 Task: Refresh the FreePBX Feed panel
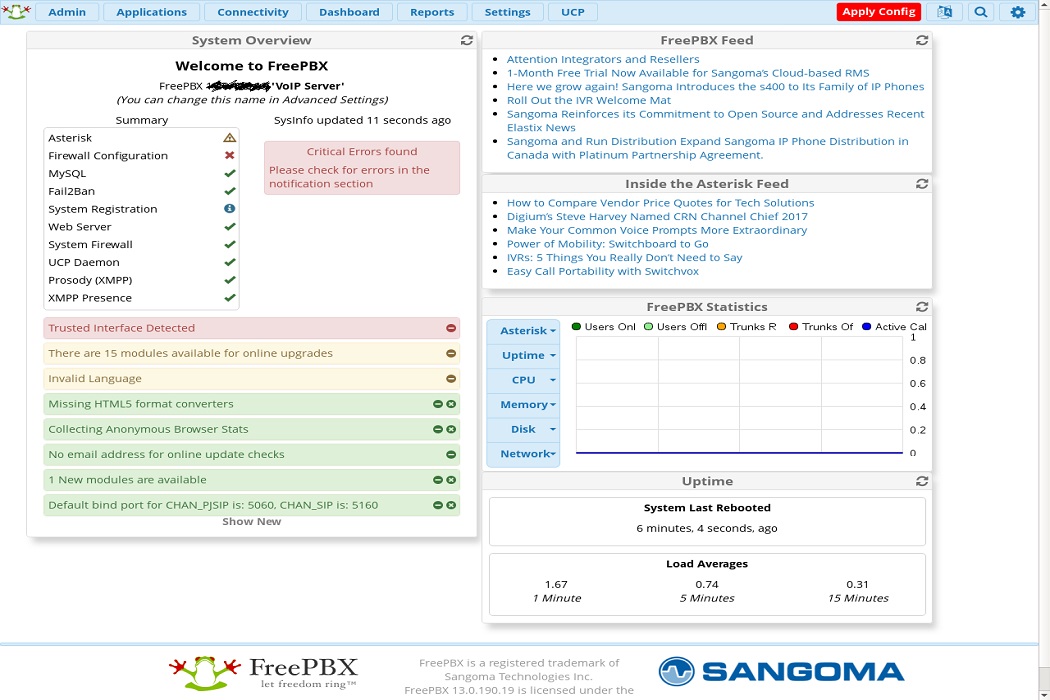click(922, 41)
